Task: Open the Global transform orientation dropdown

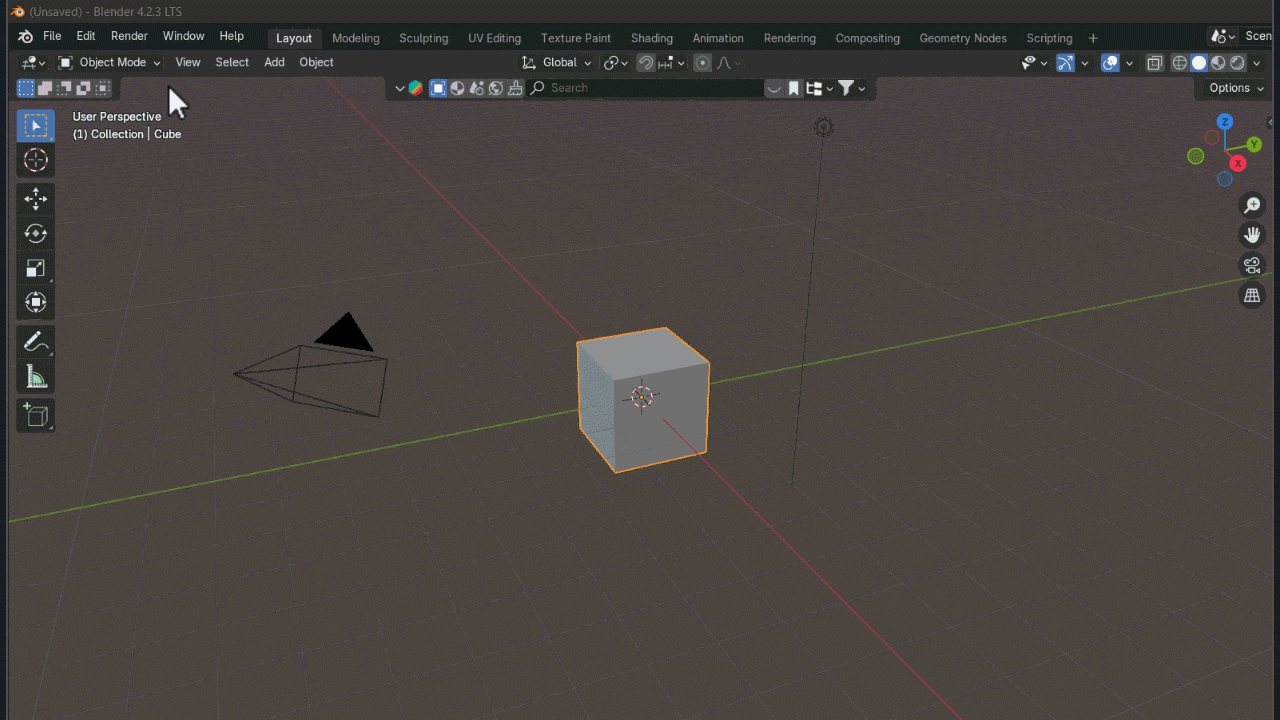Action: click(x=558, y=62)
